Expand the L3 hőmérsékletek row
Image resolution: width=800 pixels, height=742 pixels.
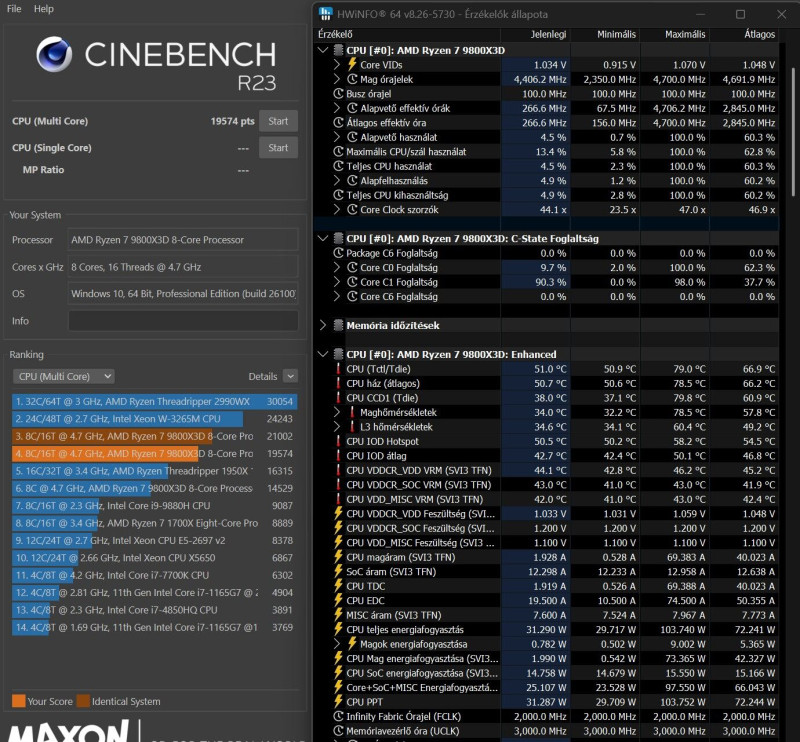[x=337, y=427]
